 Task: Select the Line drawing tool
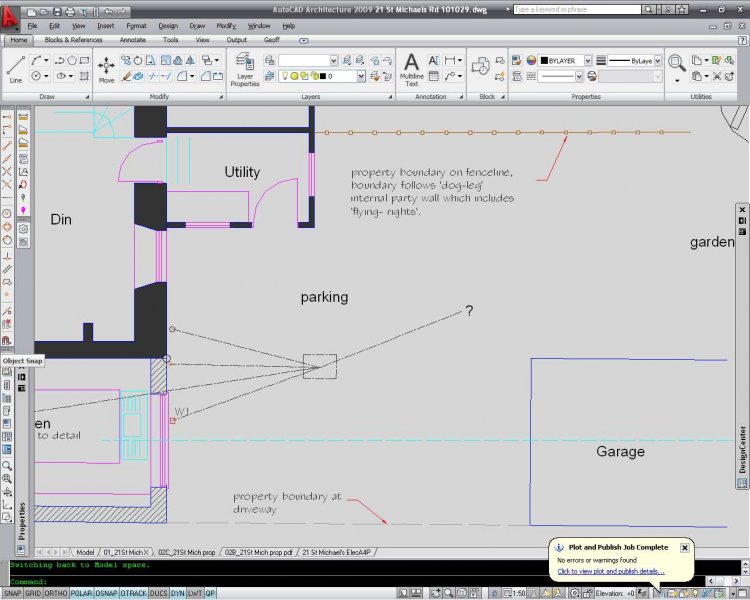pos(16,67)
